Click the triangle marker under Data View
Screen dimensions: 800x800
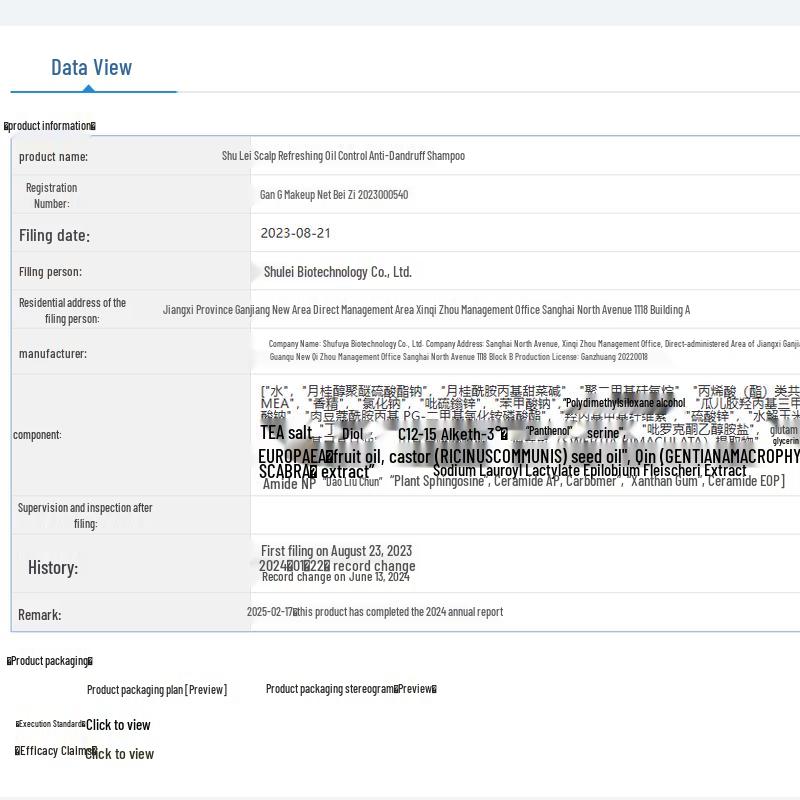pos(89,88)
